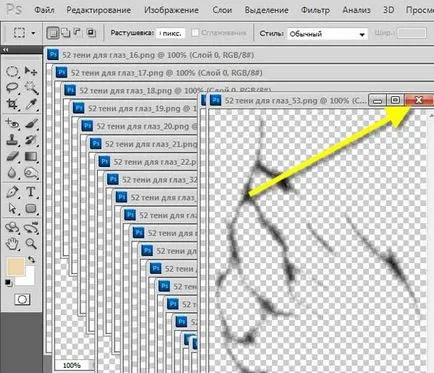434x373 pixels.
Task: Open the Фильтр menu
Action: click(x=315, y=10)
